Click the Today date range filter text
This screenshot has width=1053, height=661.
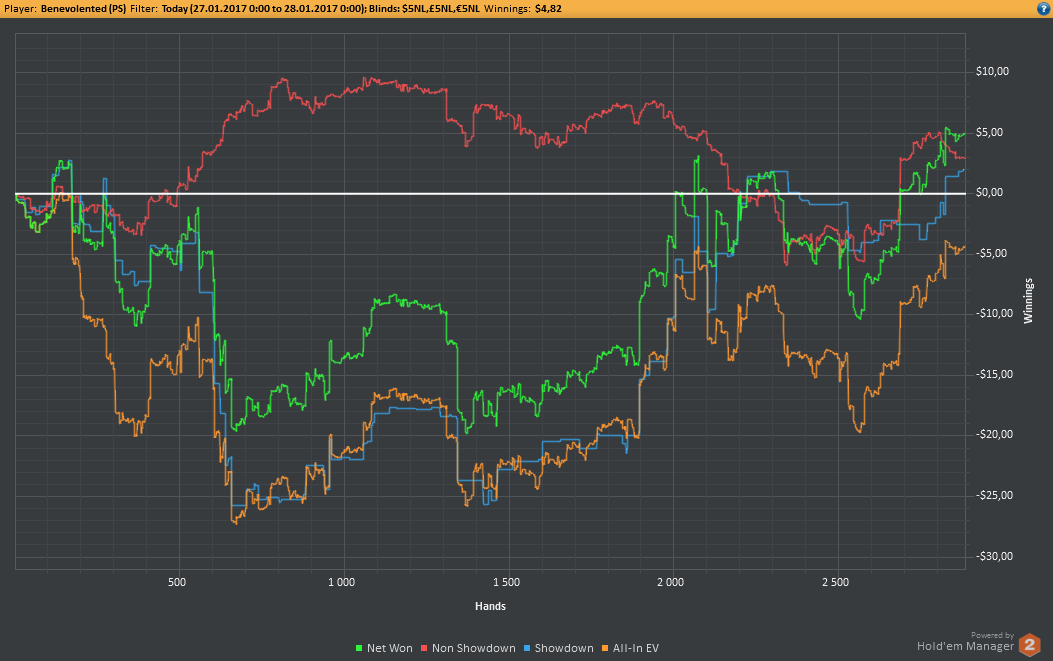pyautogui.click(x=263, y=9)
